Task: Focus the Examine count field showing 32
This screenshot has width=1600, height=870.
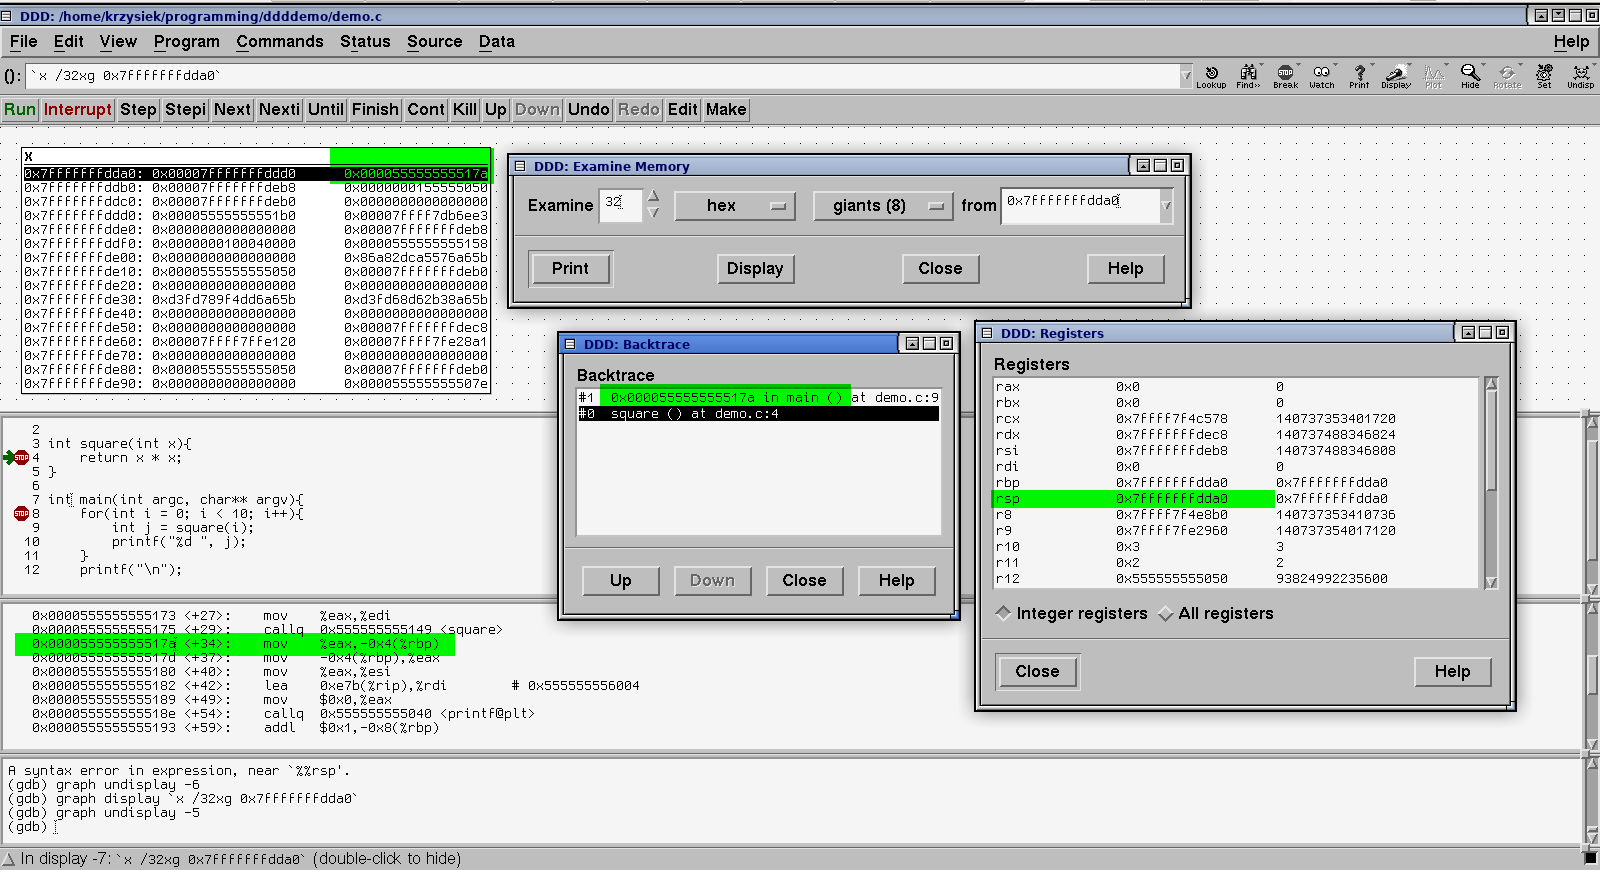Action: tap(621, 205)
